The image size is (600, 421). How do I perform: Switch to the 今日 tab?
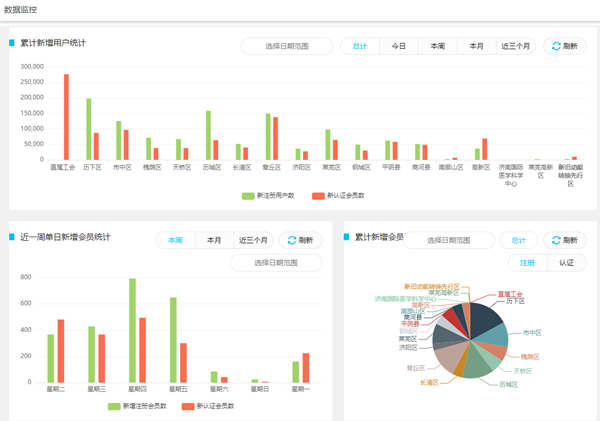[399, 46]
